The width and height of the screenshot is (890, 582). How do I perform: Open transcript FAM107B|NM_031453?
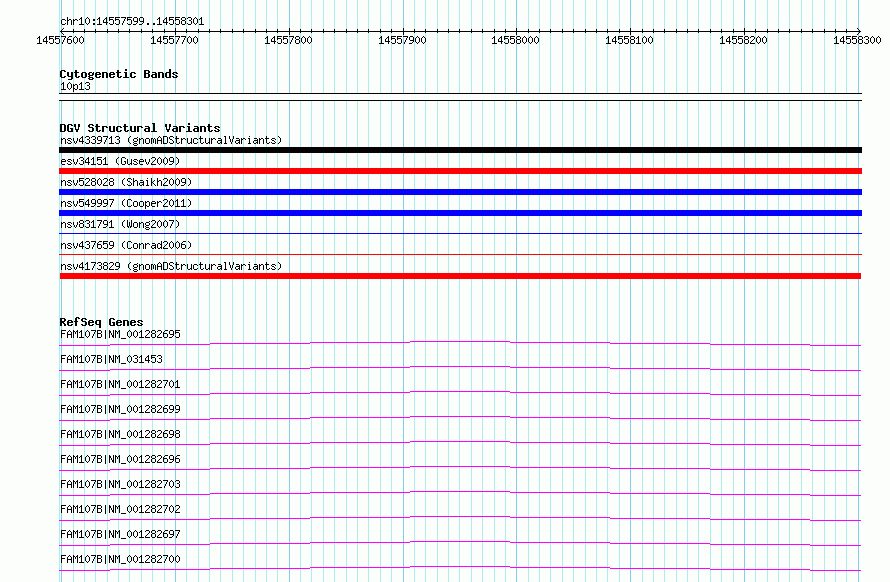click(111, 359)
